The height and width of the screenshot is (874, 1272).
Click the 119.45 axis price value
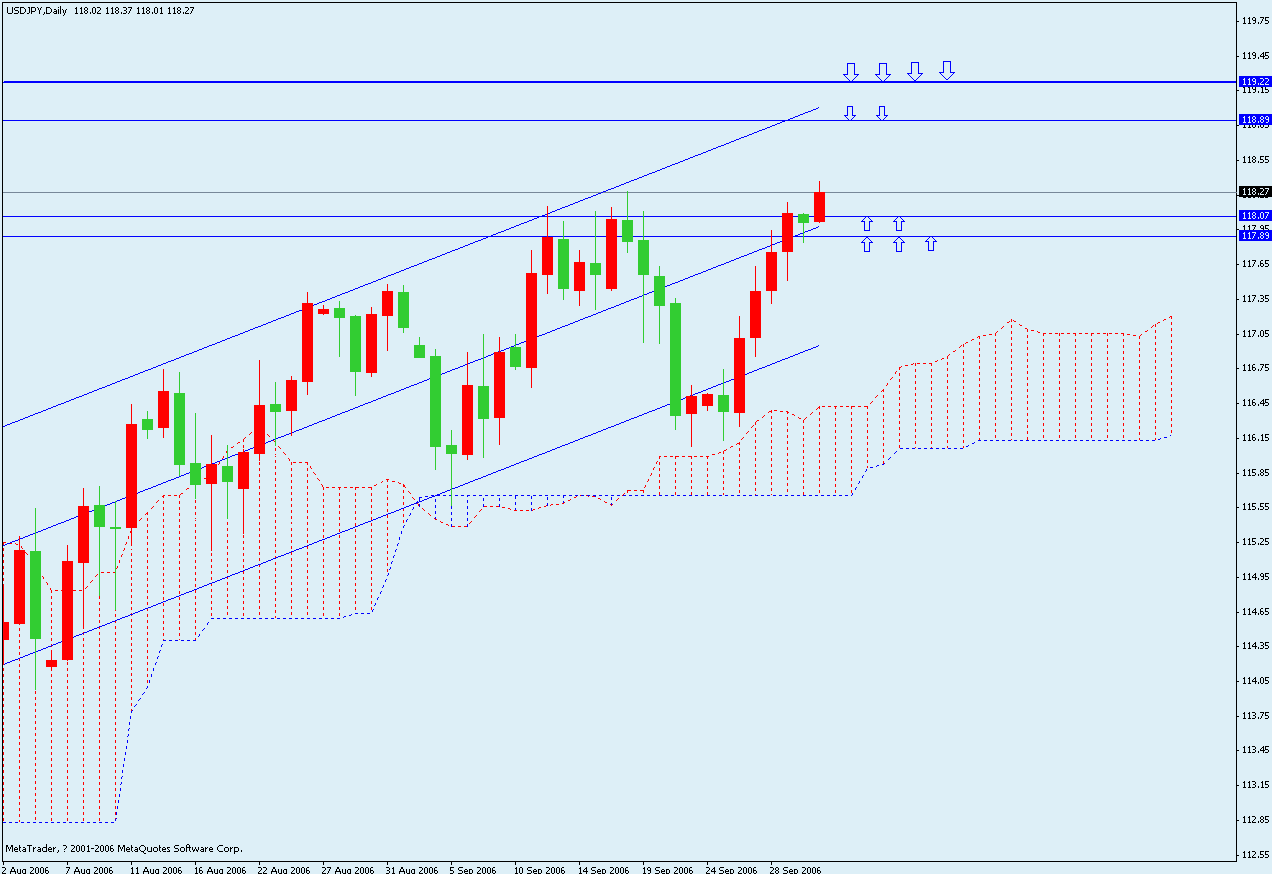pyautogui.click(x=1255, y=55)
